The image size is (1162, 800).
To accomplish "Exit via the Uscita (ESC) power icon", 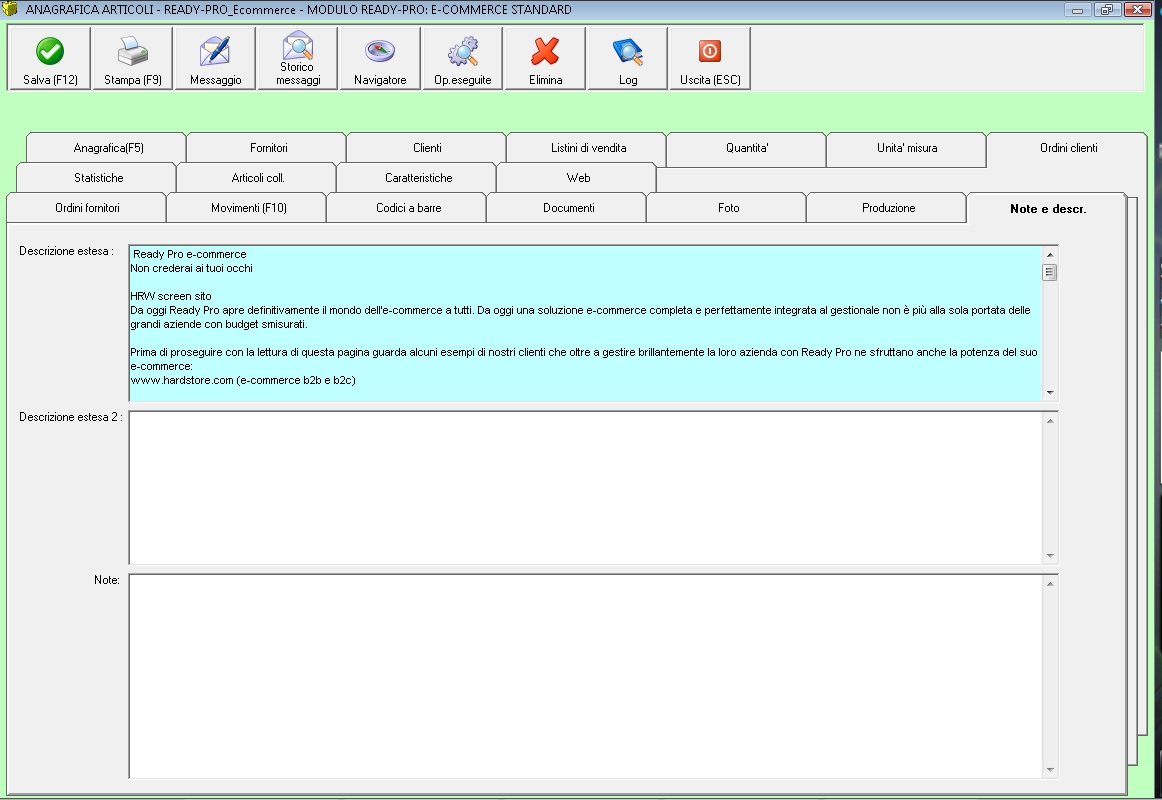I will click(x=710, y=59).
